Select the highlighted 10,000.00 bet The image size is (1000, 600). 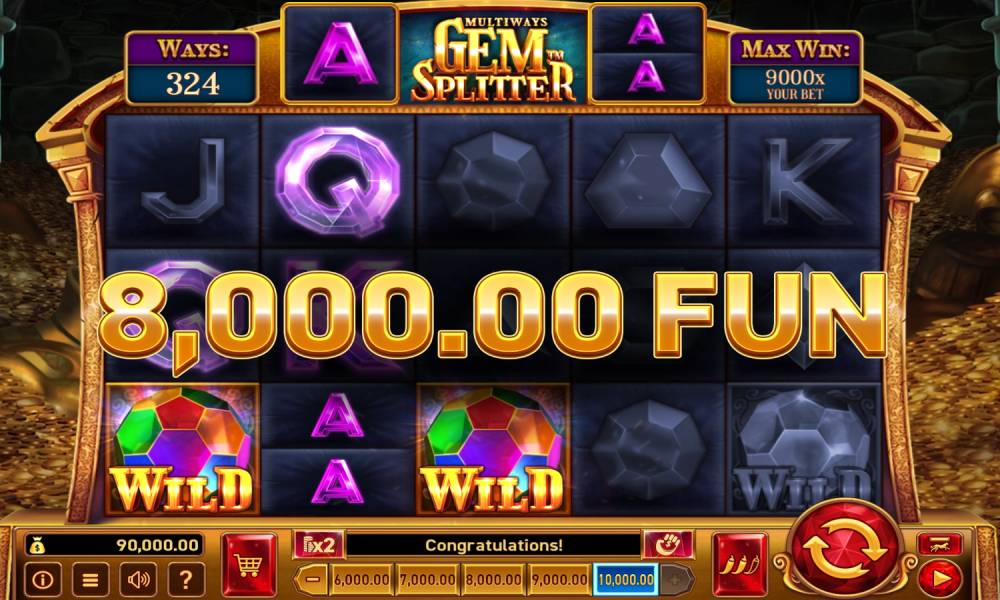coord(626,580)
